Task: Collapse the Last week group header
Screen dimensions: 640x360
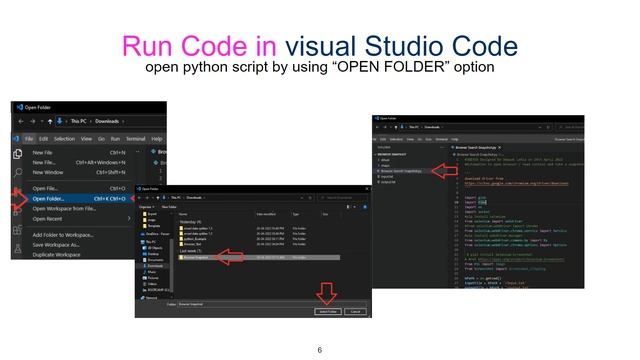Action: [x=190, y=251]
